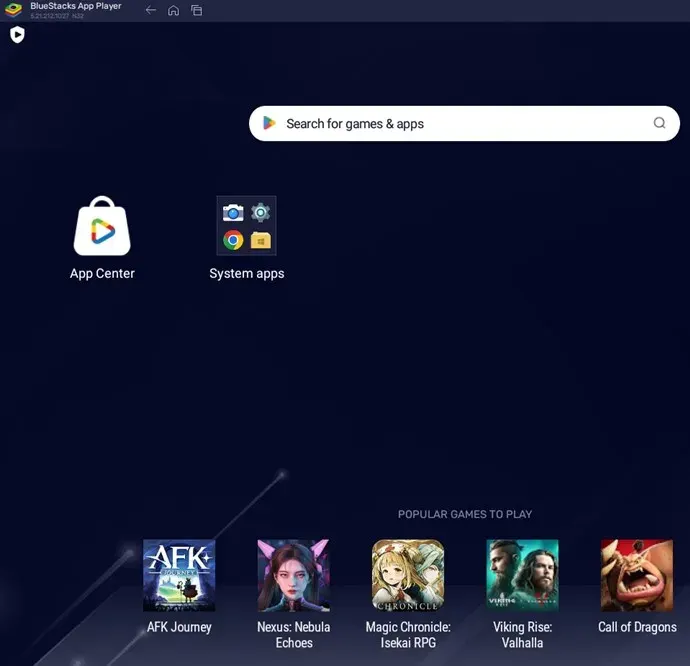The image size is (690, 666).
Task: Open the recent apps windows icon
Action: (197, 10)
